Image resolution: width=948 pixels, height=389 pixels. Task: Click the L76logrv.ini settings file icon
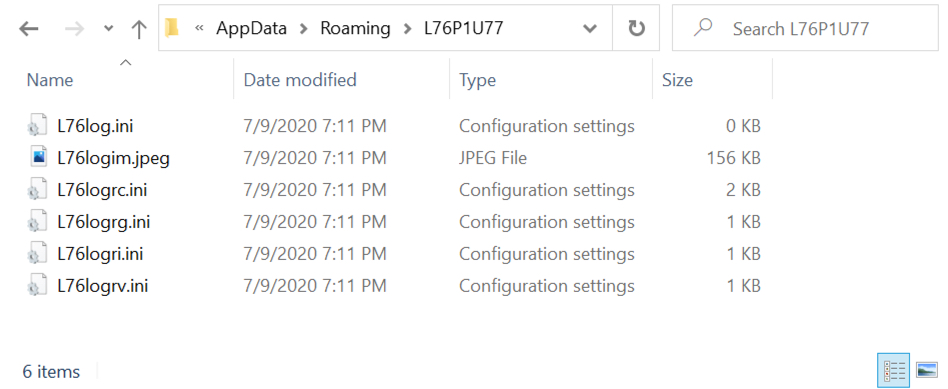(37, 286)
